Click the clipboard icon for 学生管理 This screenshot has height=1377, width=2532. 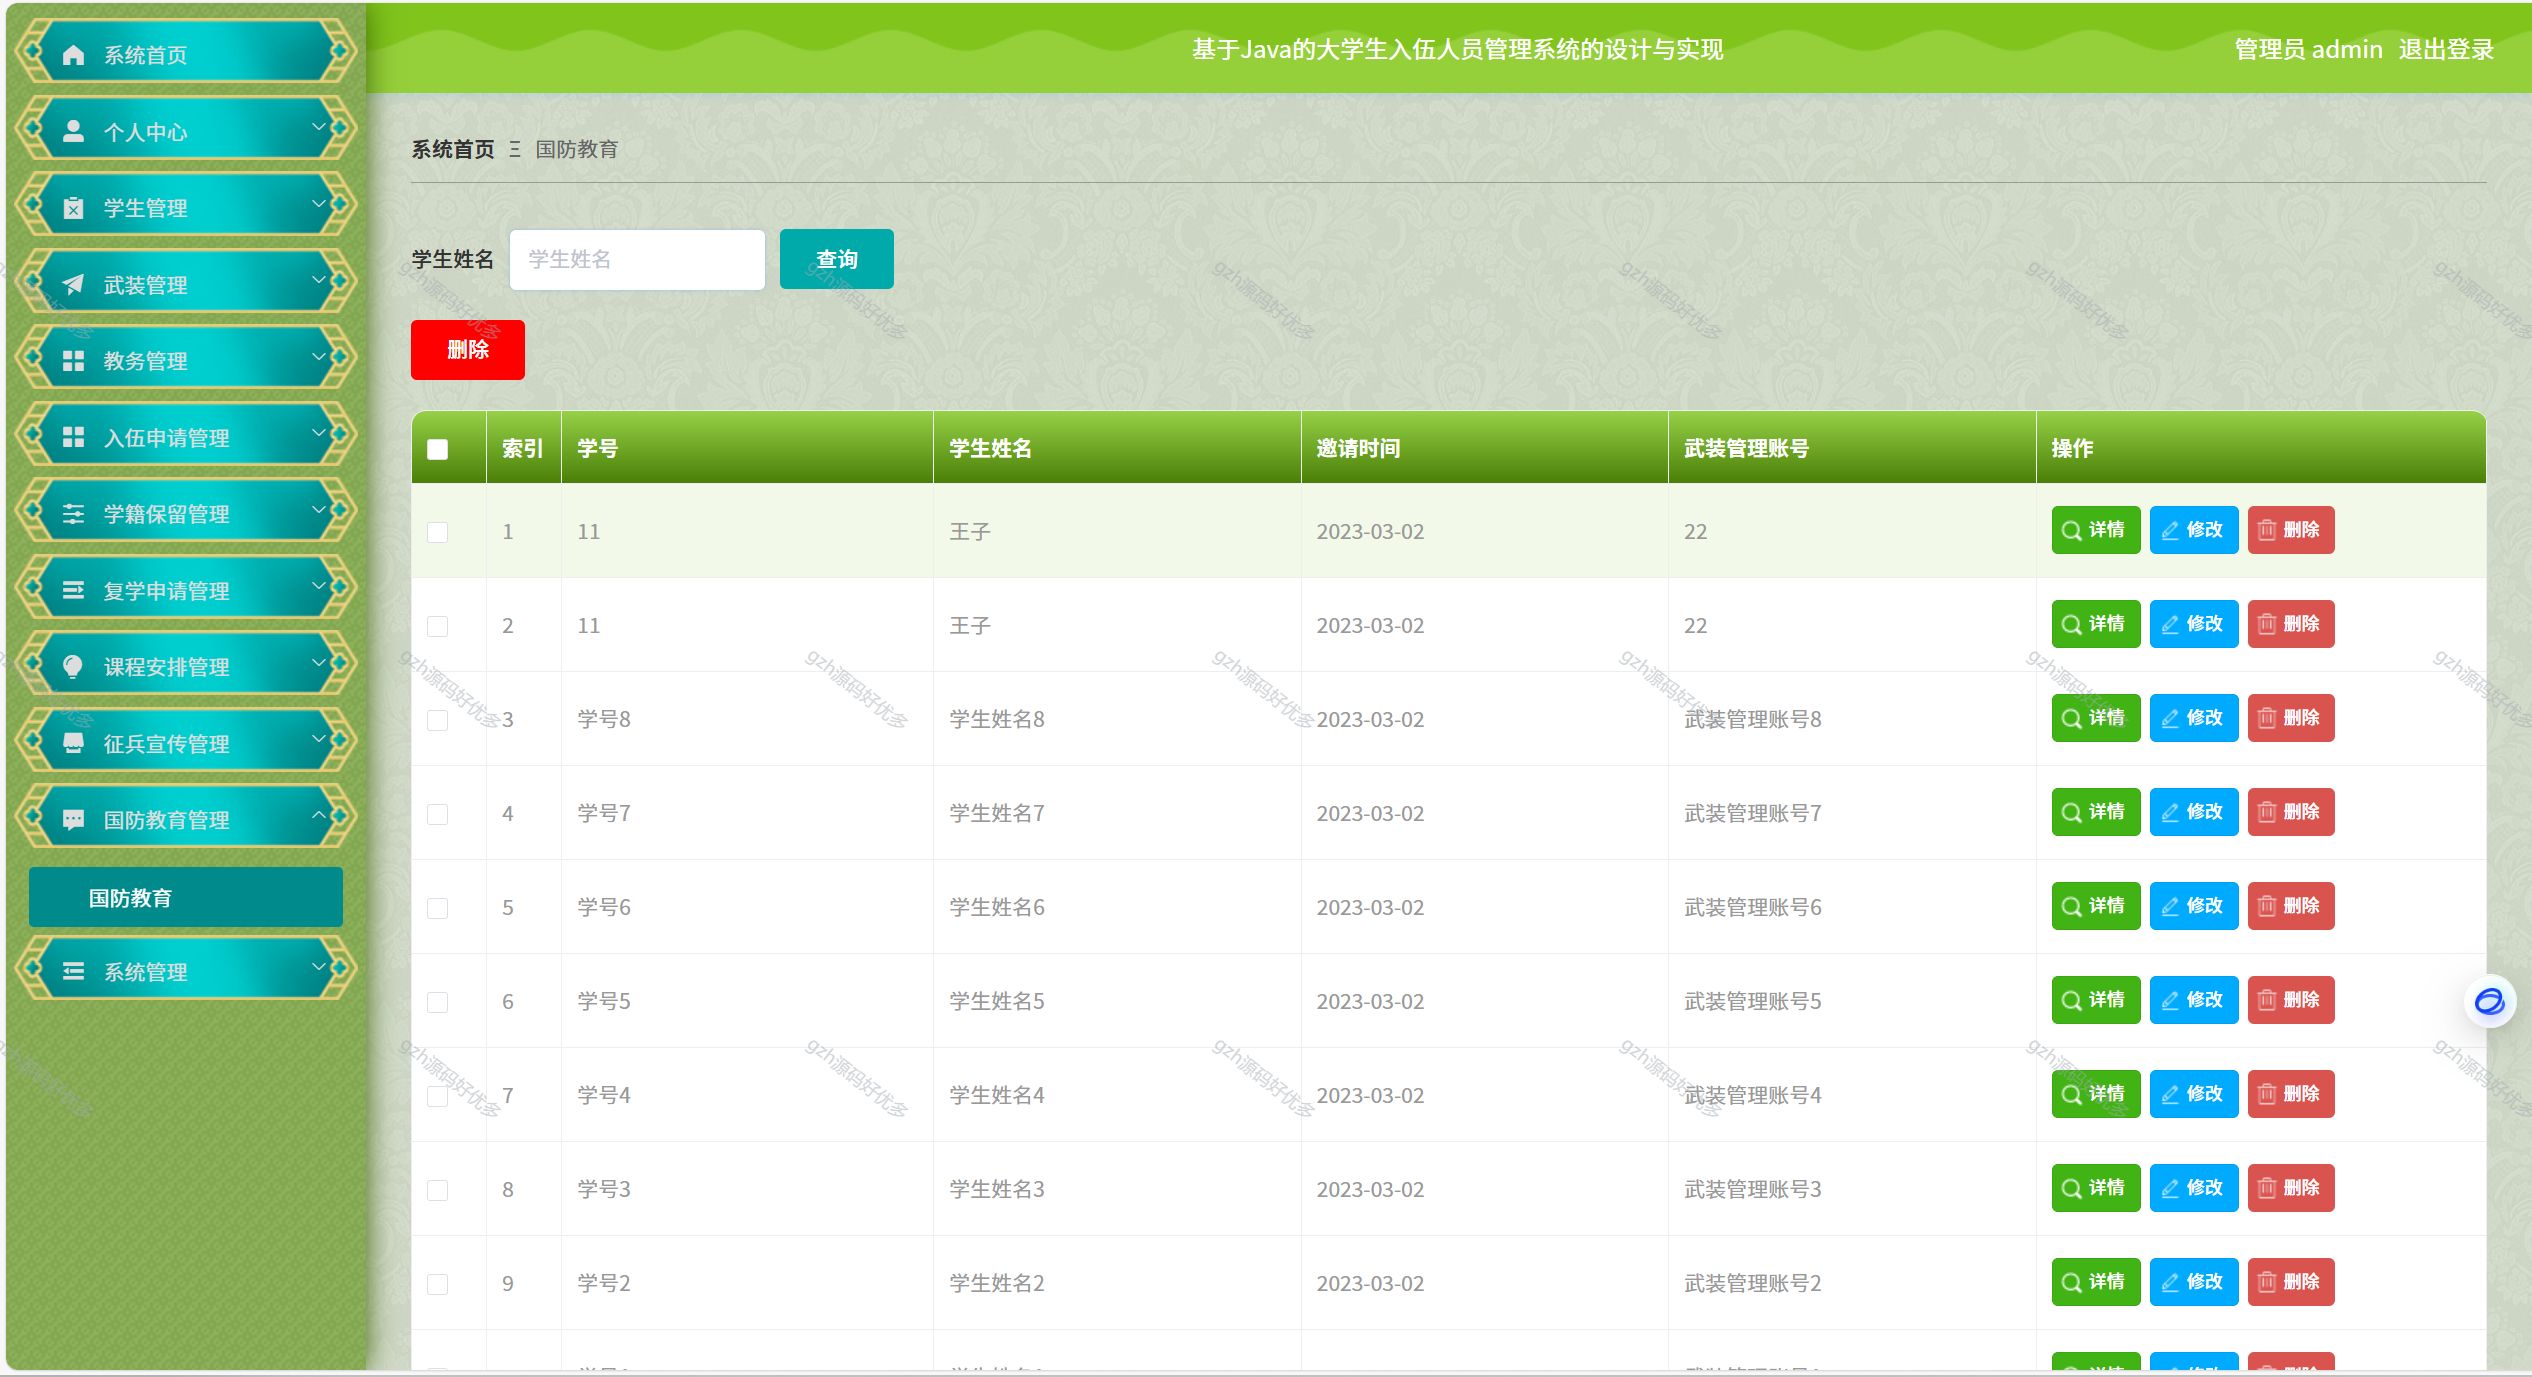73,208
